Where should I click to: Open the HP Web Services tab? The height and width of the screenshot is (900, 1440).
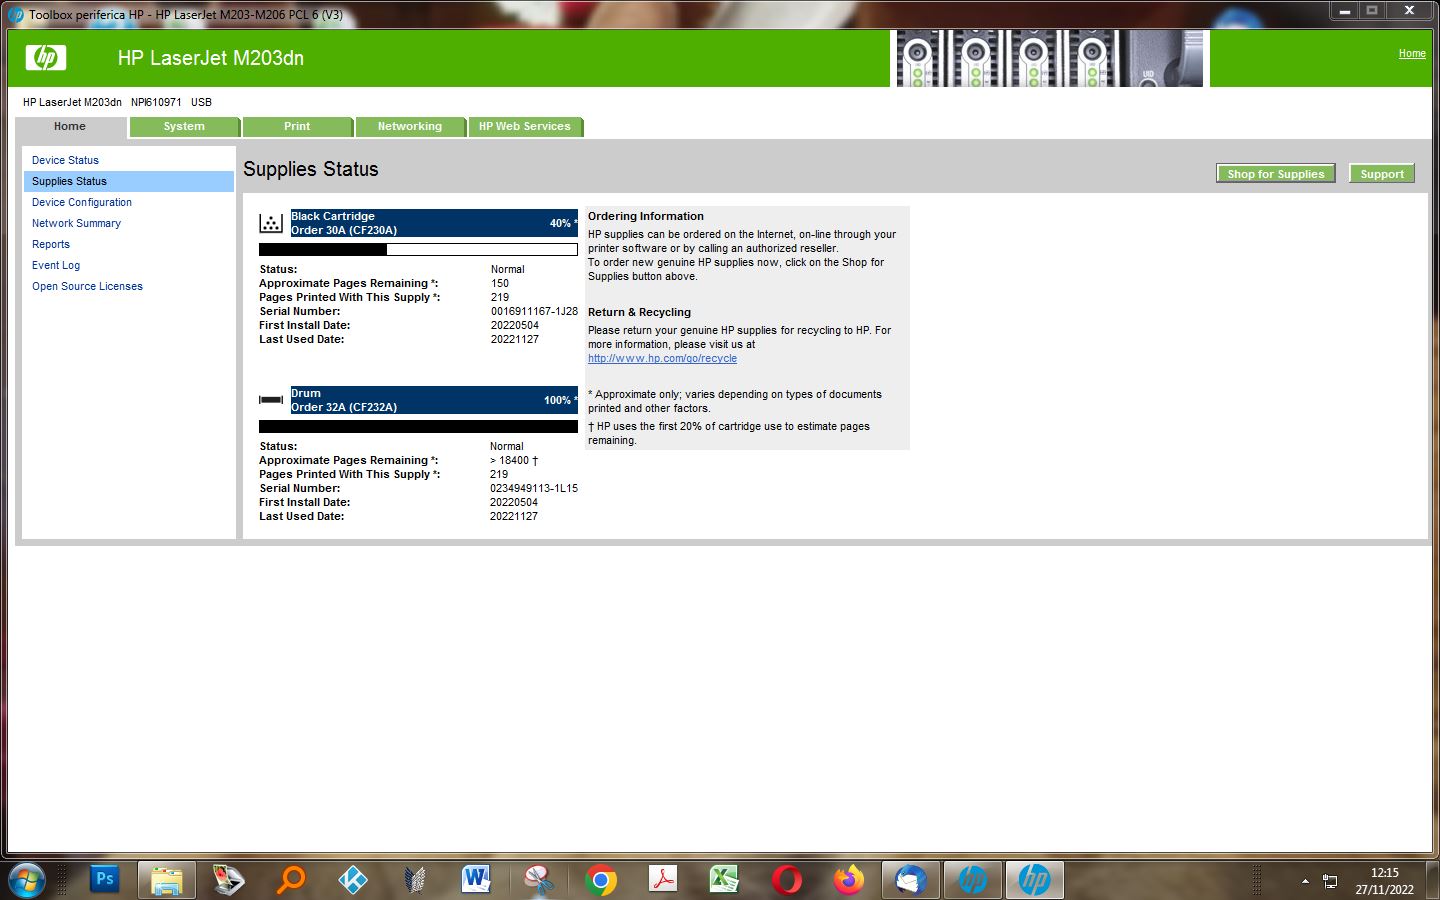click(x=524, y=127)
